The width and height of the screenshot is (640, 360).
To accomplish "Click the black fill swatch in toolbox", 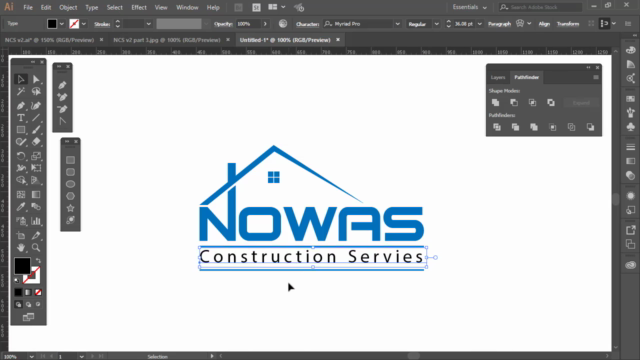I will pos(22,266).
